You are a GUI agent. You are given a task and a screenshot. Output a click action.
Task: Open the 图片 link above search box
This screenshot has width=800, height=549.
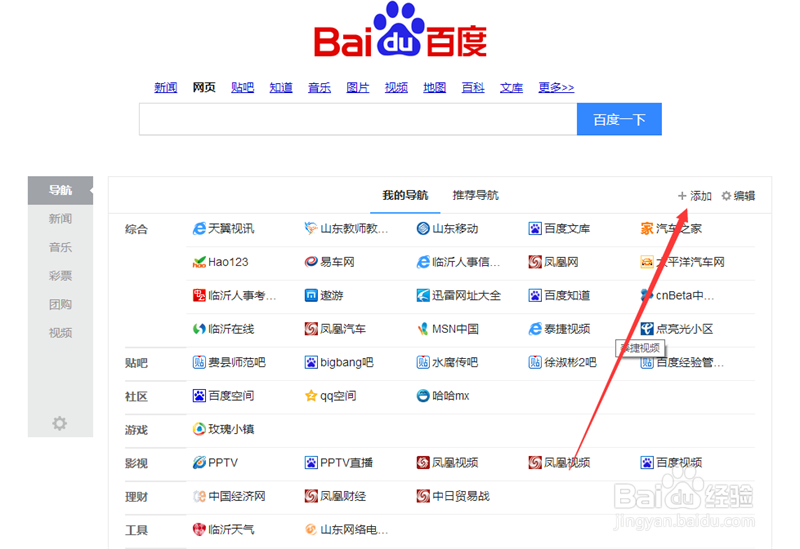tap(358, 88)
